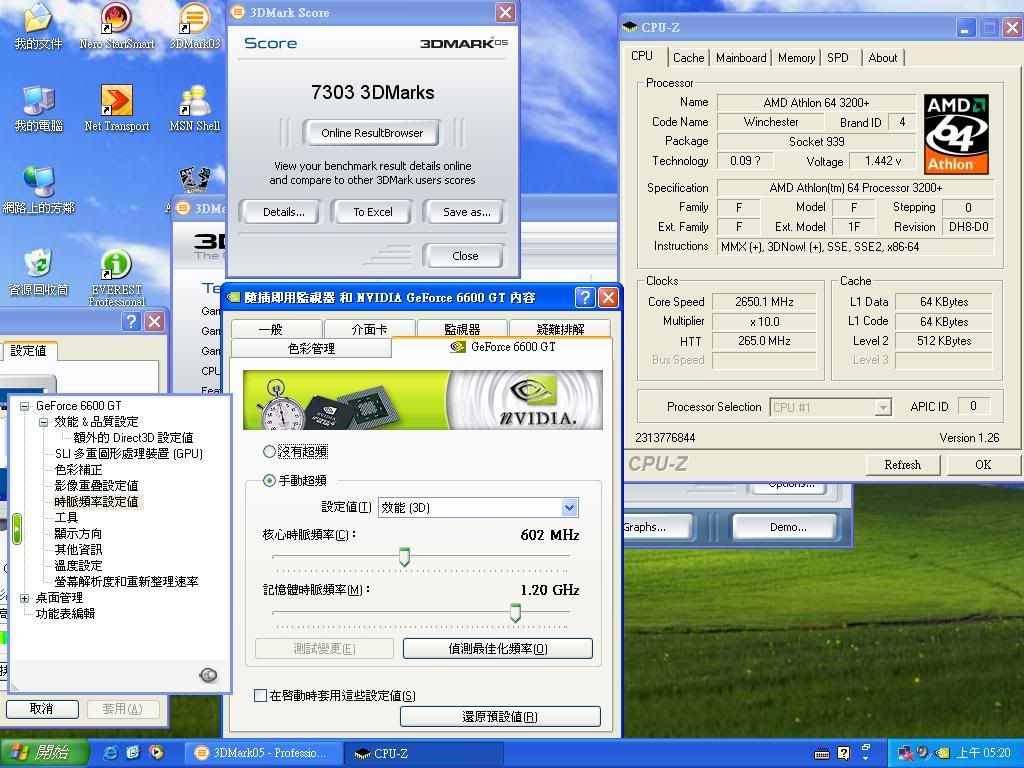This screenshot has height=768, width=1024.
Task: Click the Internet Explorer quick launch icon
Action: pos(111,753)
